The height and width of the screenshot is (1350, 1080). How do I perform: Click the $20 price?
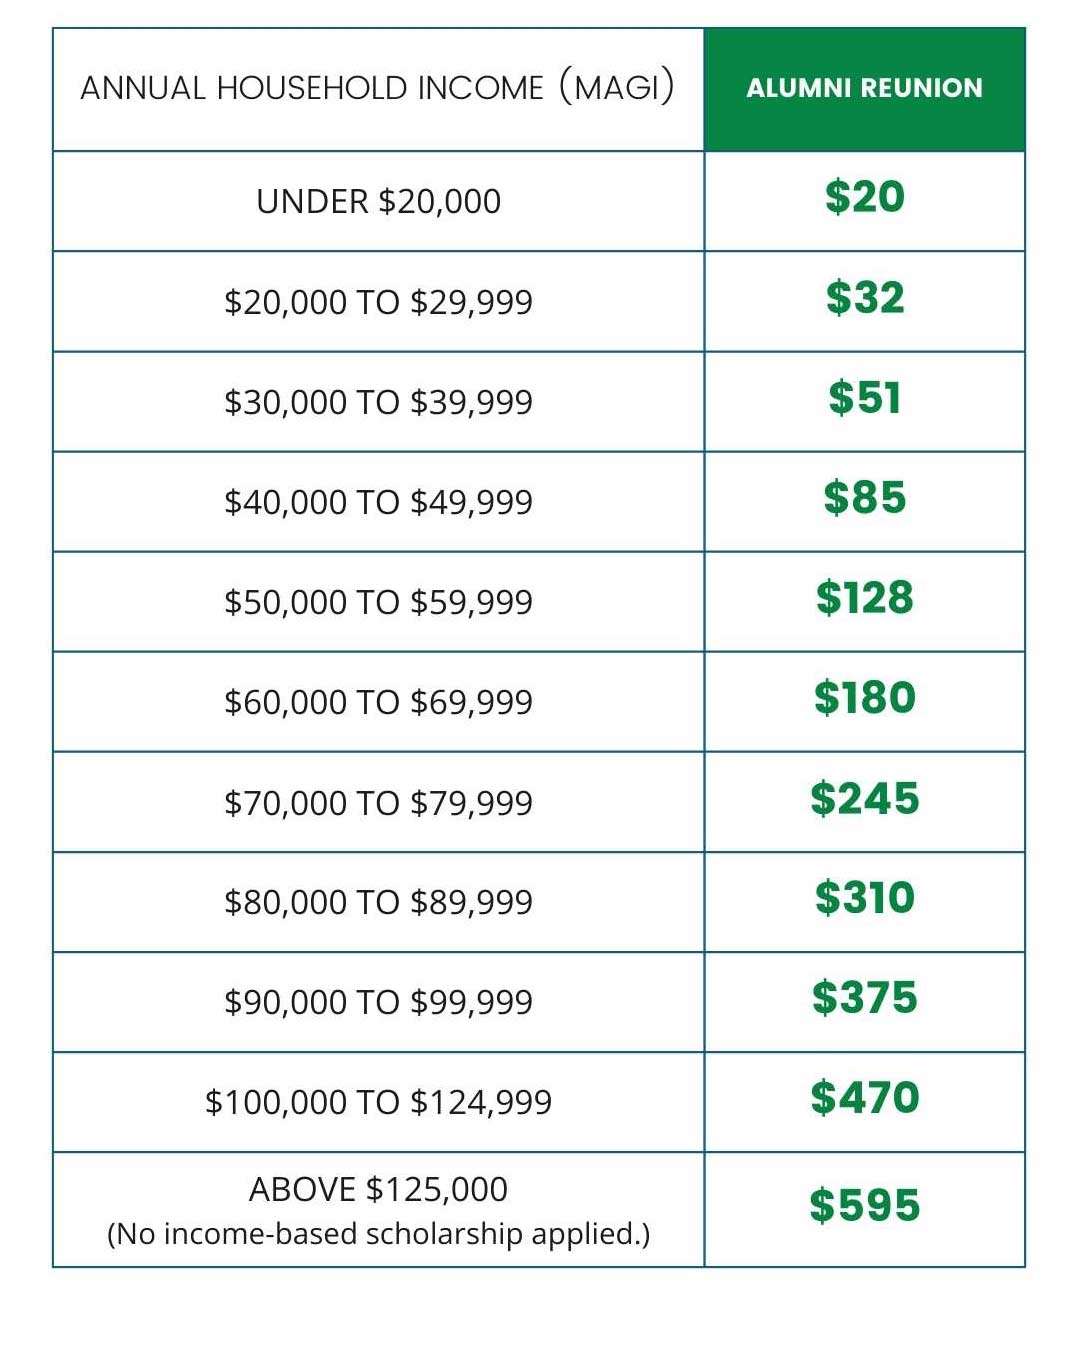[x=864, y=197]
